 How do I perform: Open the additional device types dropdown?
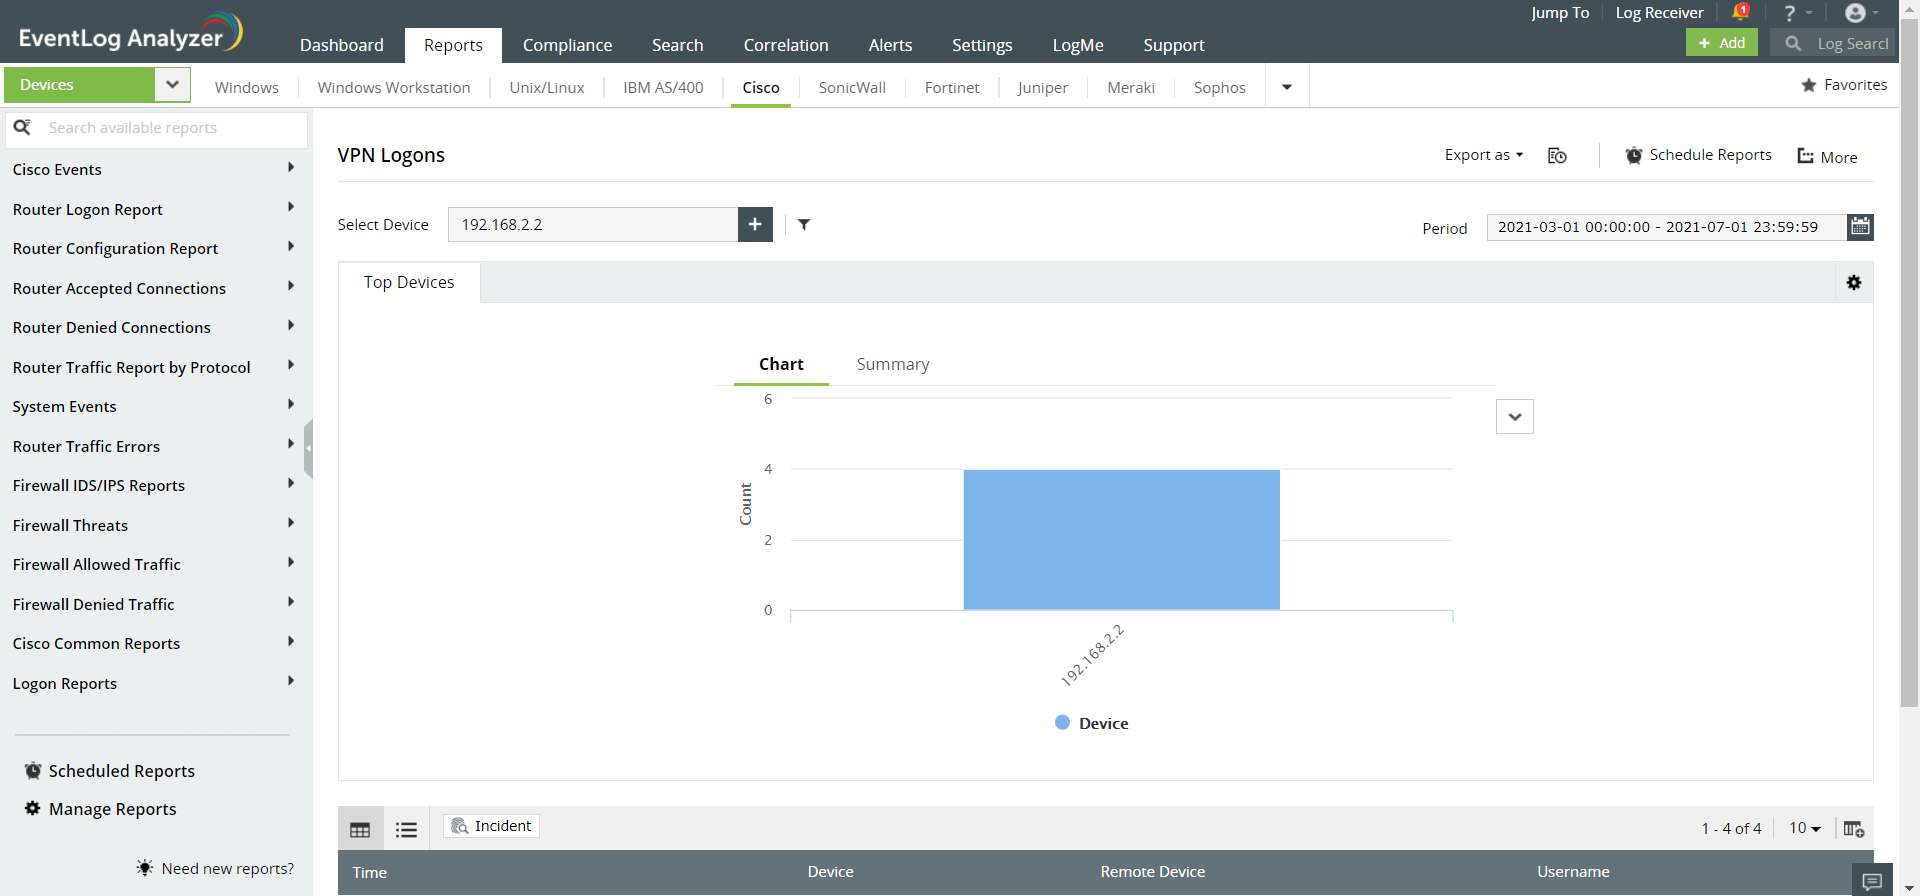tap(1287, 87)
